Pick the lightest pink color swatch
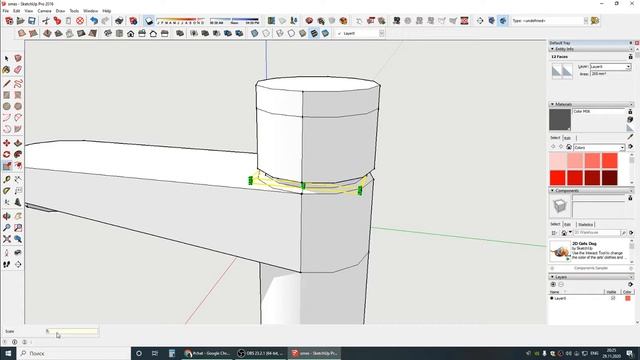The height and width of the screenshot is (360, 640). coord(558,161)
